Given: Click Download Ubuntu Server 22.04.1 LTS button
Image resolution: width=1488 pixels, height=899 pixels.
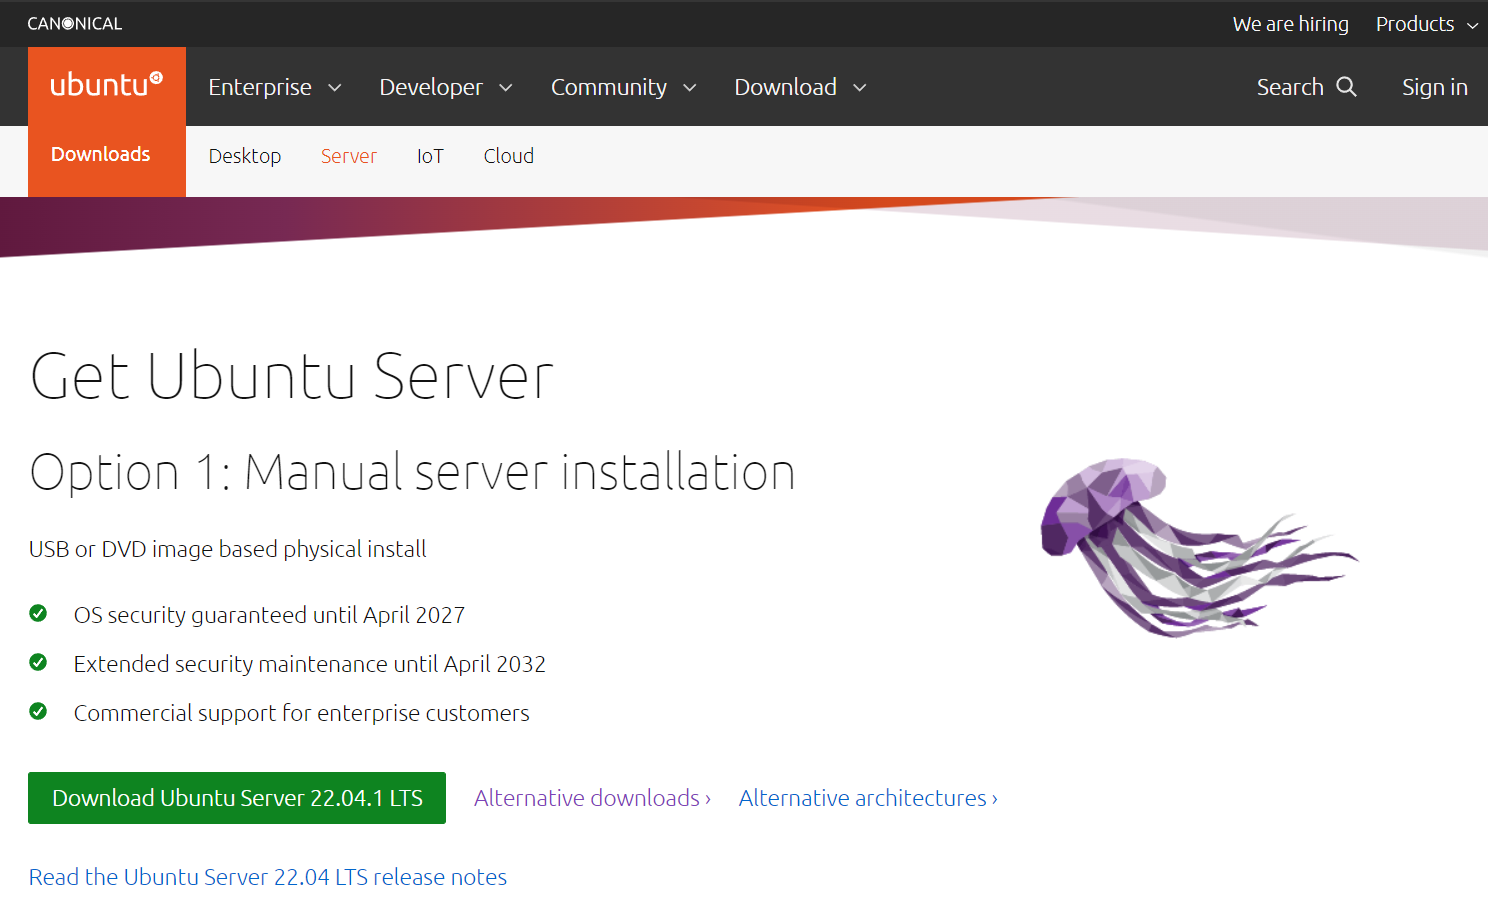Looking at the screenshot, I should point(237,798).
